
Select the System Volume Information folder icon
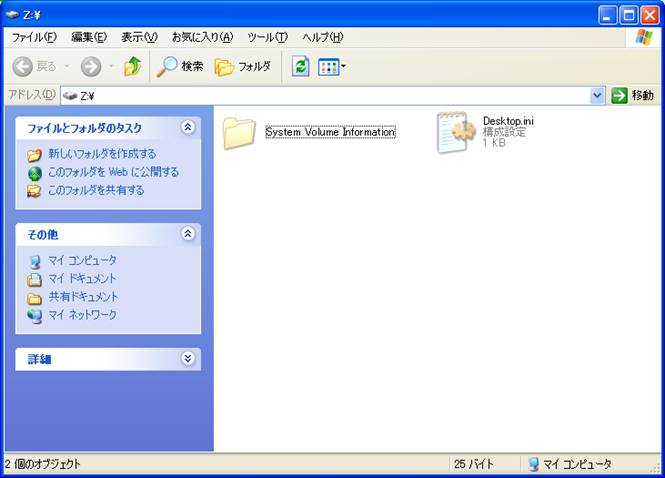coord(239,133)
